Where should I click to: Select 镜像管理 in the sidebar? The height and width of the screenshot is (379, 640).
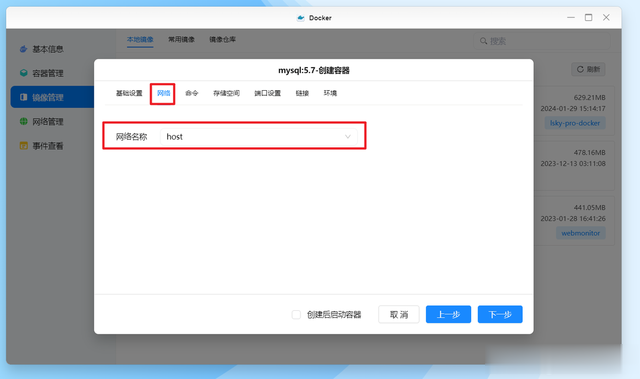tap(52, 97)
